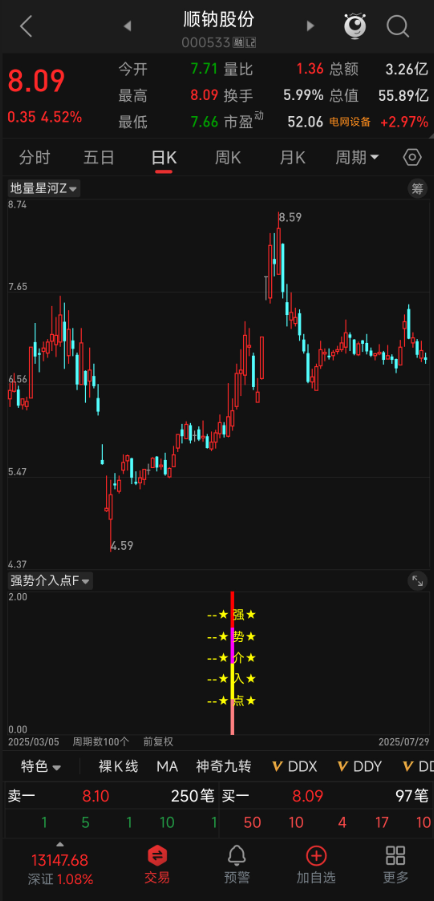Tap 深证 index value 13147.68
Screen dimensions: 434x901
coord(59,860)
